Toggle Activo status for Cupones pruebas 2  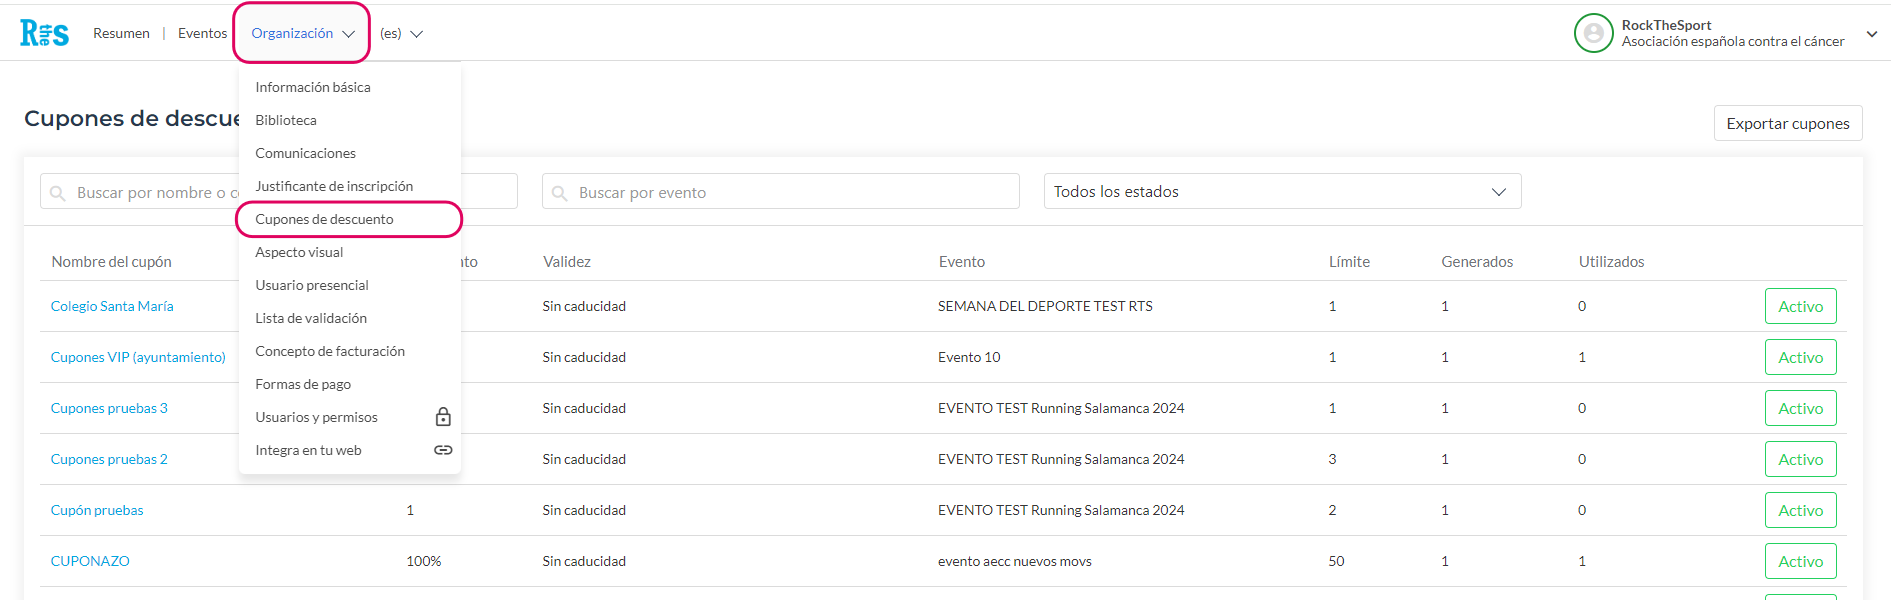pos(1800,459)
